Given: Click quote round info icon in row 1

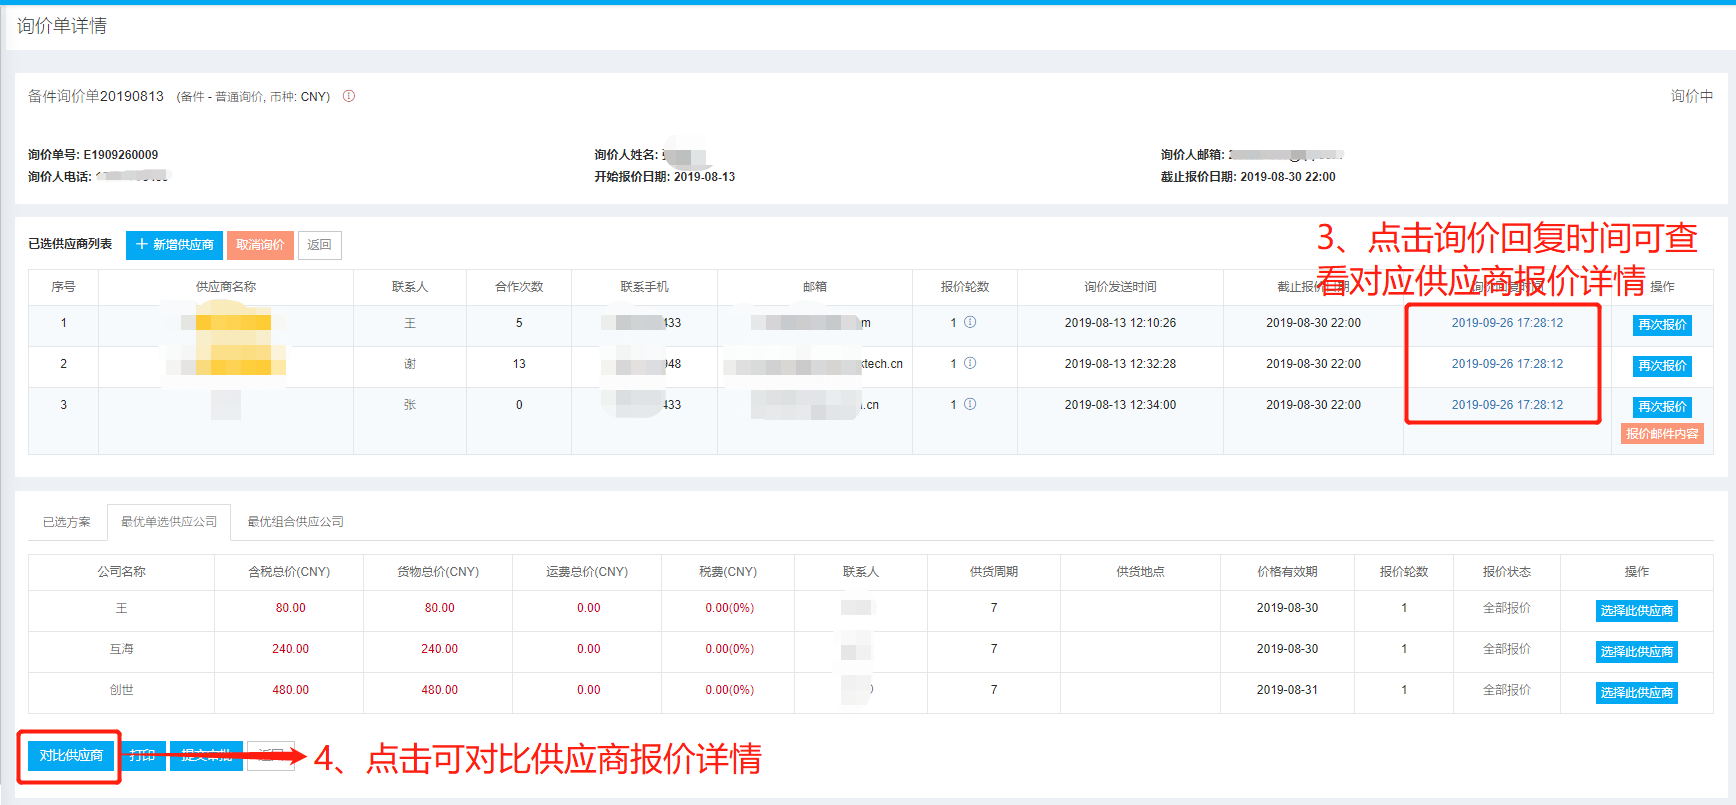Looking at the screenshot, I should click(x=970, y=322).
